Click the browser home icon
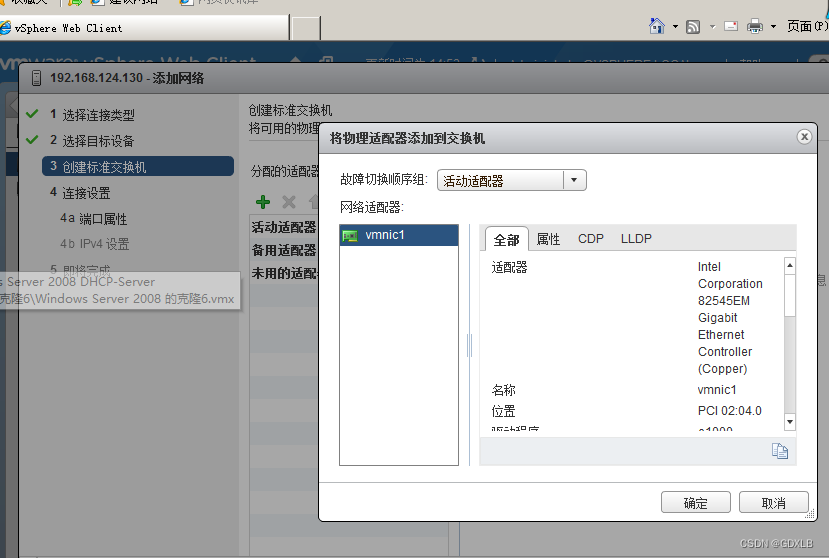829x558 pixels. tap(657, 26)
